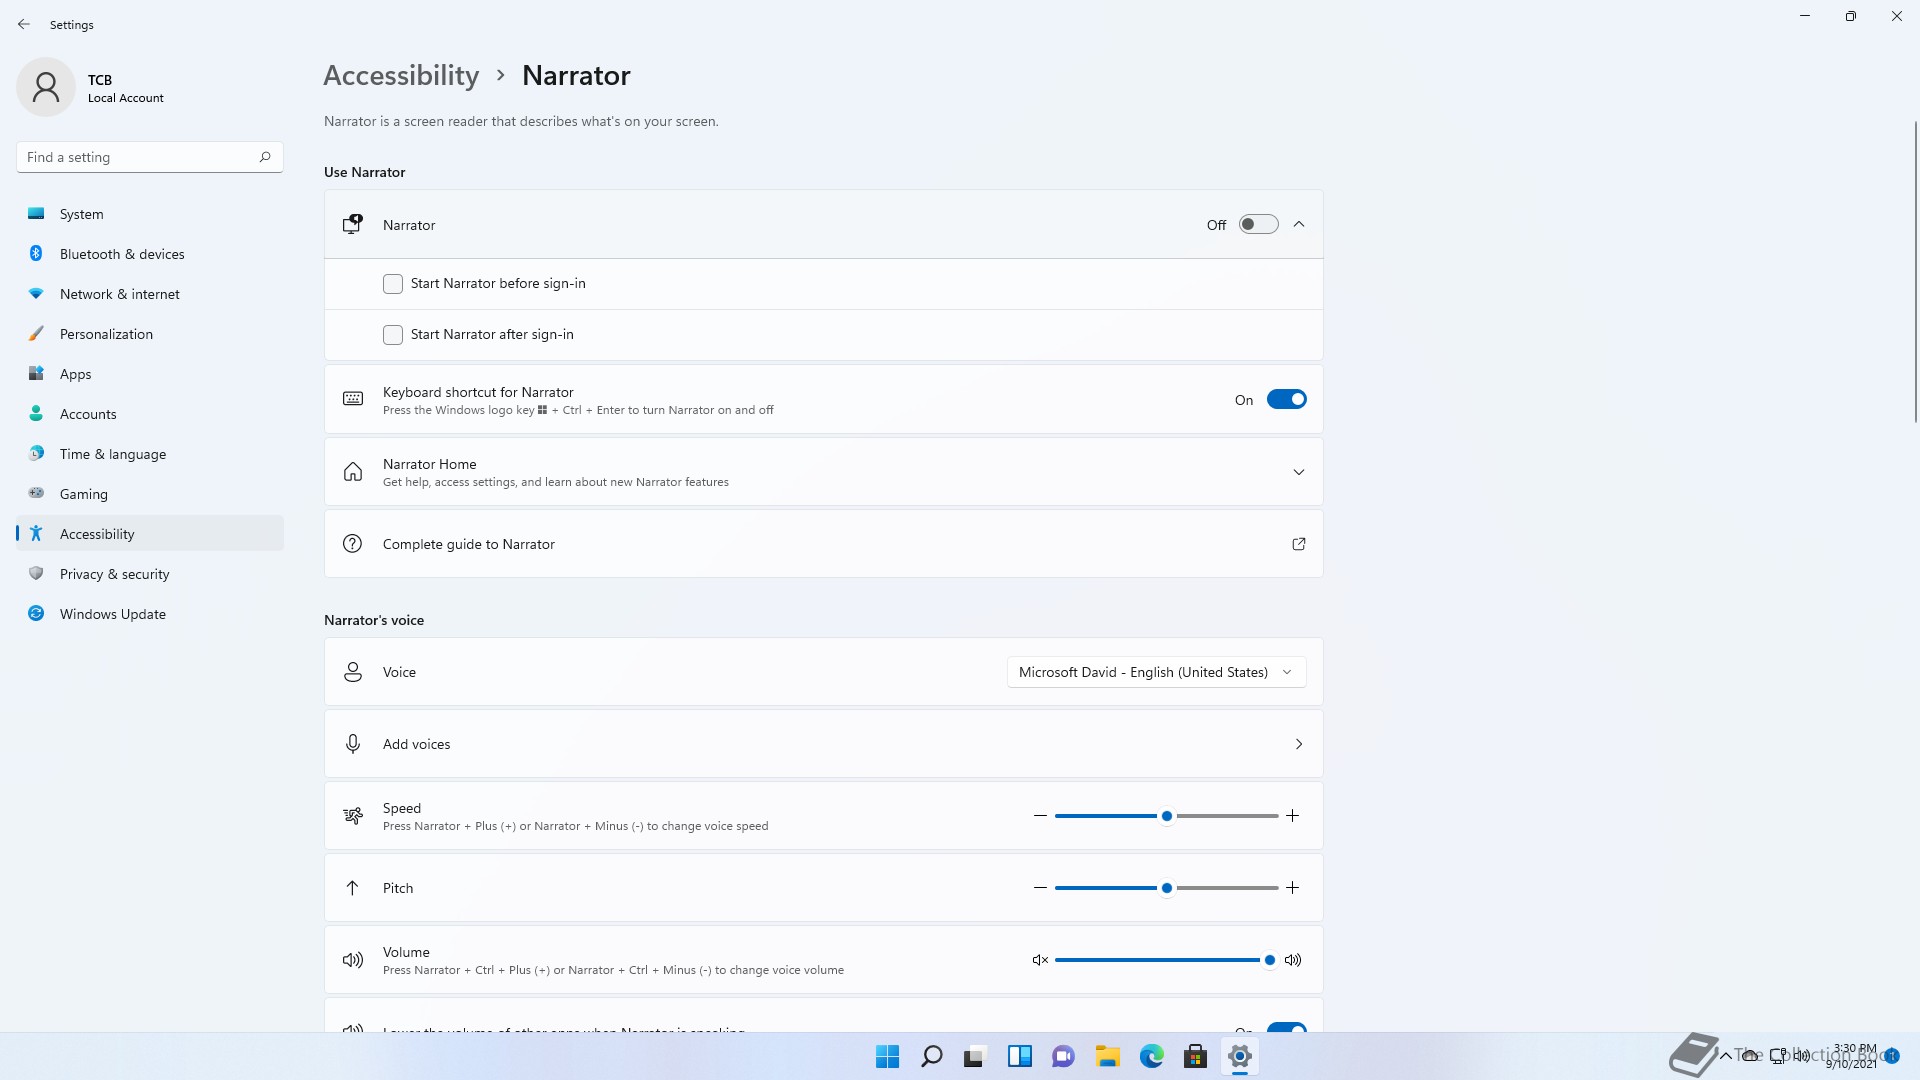Screen dimensions: 1920x1080
Task: Click the muted speaker icon beside Volume slider
Action: pos(1040,960)
